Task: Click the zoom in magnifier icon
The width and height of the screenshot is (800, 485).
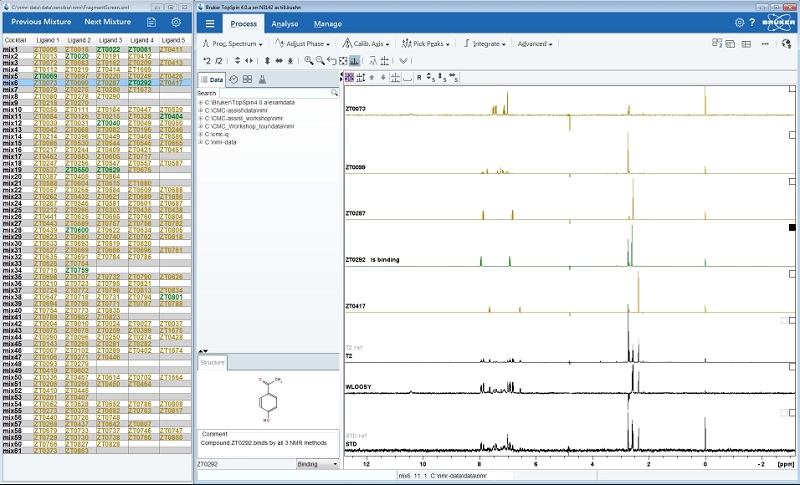Action: pyautogui.click(x=308, y=61)
